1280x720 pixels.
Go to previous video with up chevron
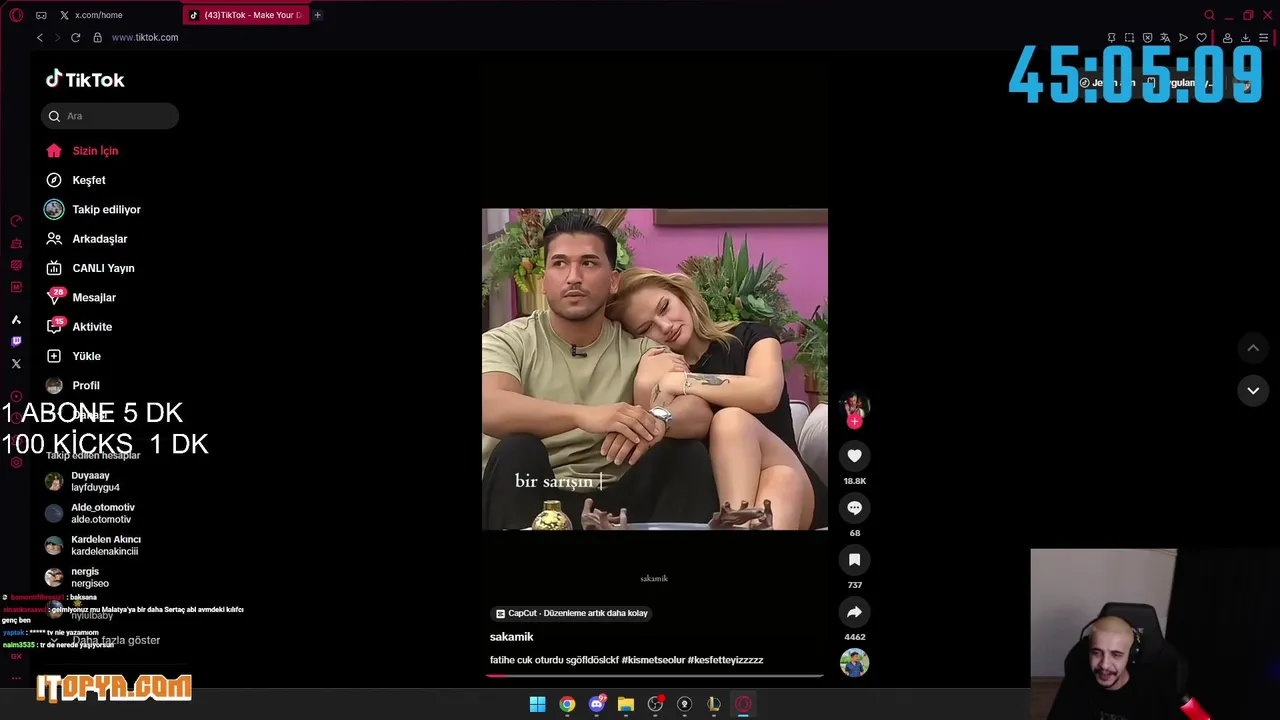(1253, 348)
